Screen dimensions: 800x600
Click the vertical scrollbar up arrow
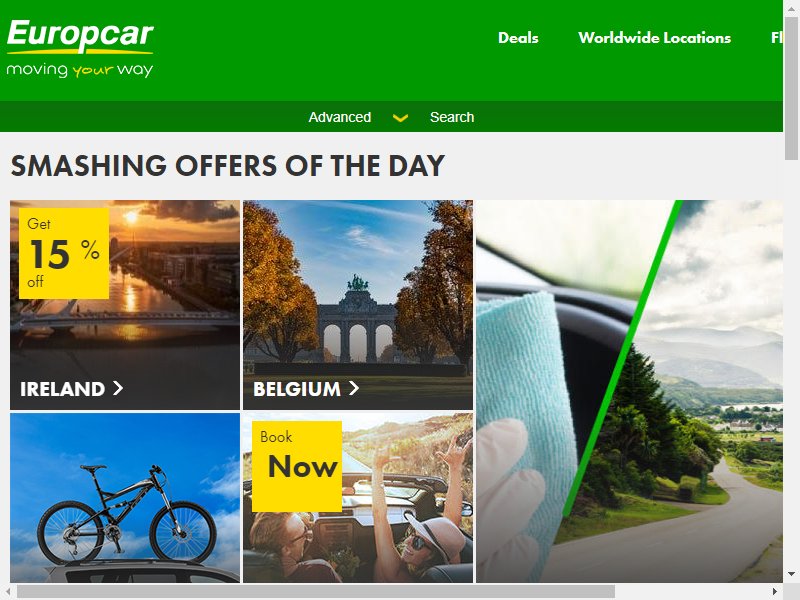(791, 9)
